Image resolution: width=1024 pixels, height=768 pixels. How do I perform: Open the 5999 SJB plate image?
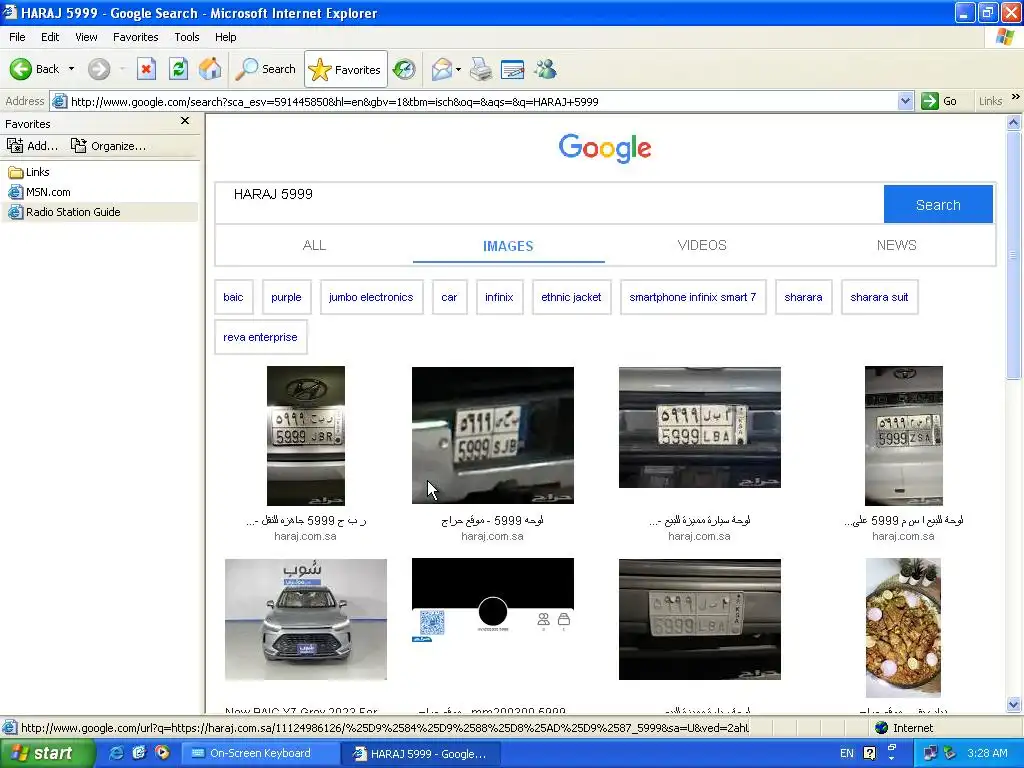492,435
